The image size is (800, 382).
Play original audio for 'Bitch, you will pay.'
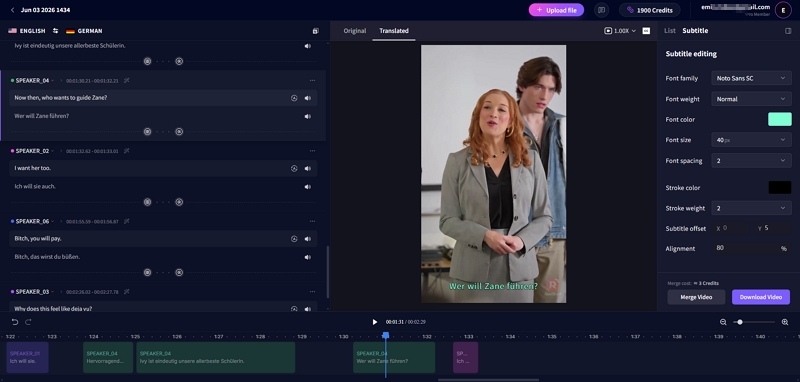[x=308, y=239]
